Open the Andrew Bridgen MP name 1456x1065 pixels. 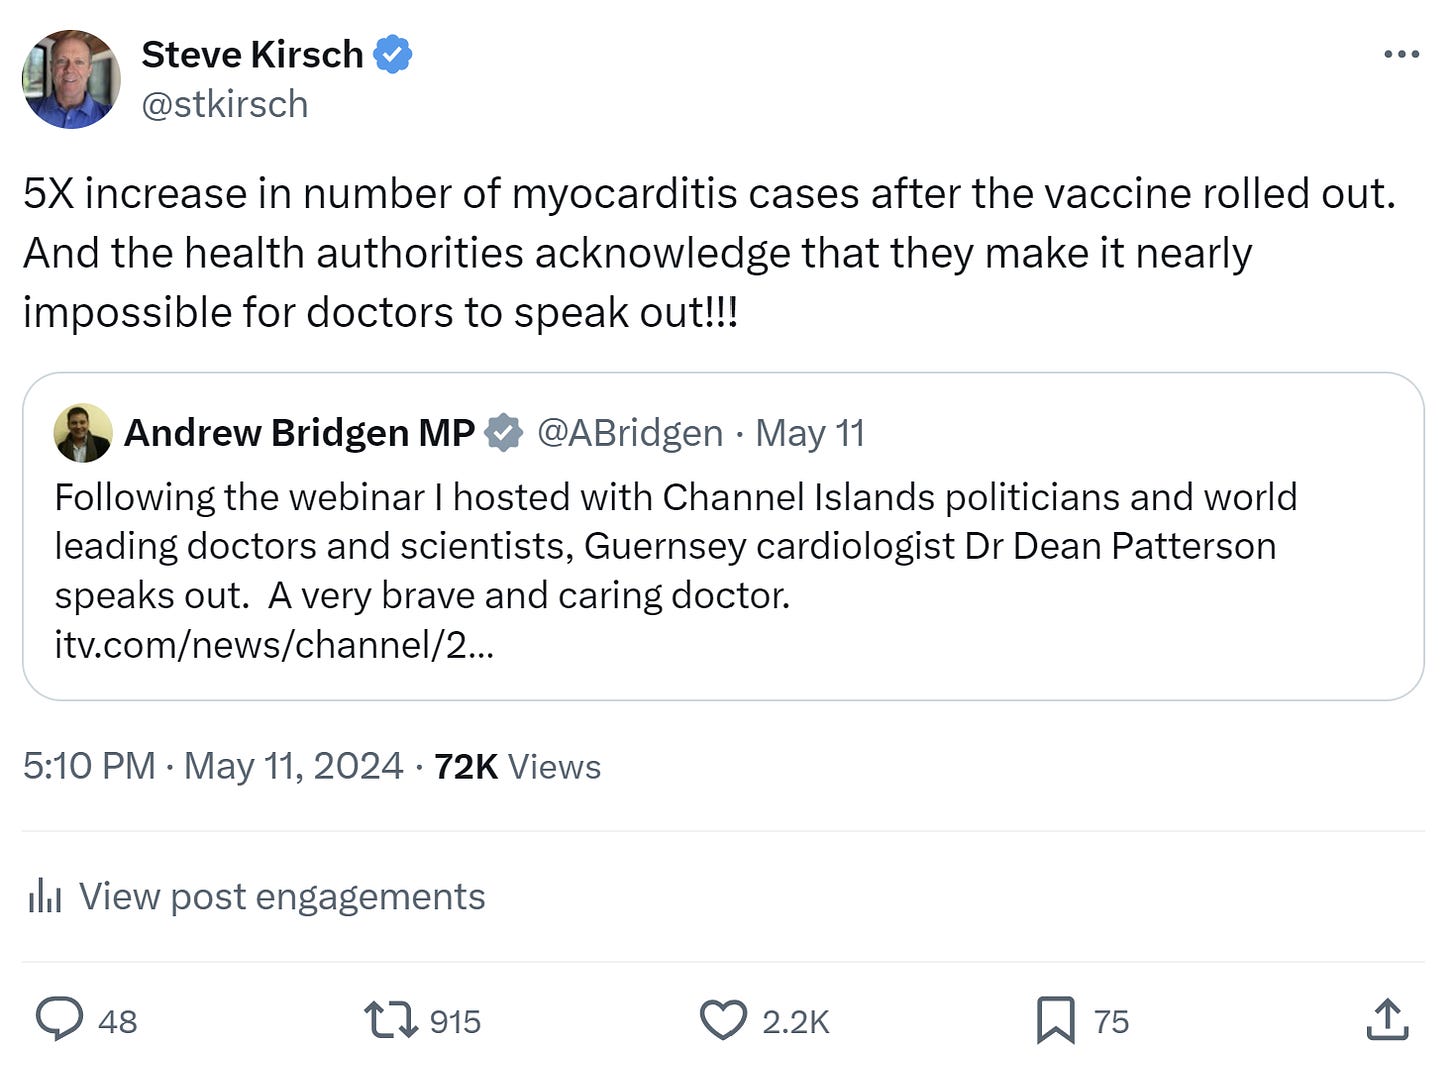pyautogui.click(x=299, y=433)
